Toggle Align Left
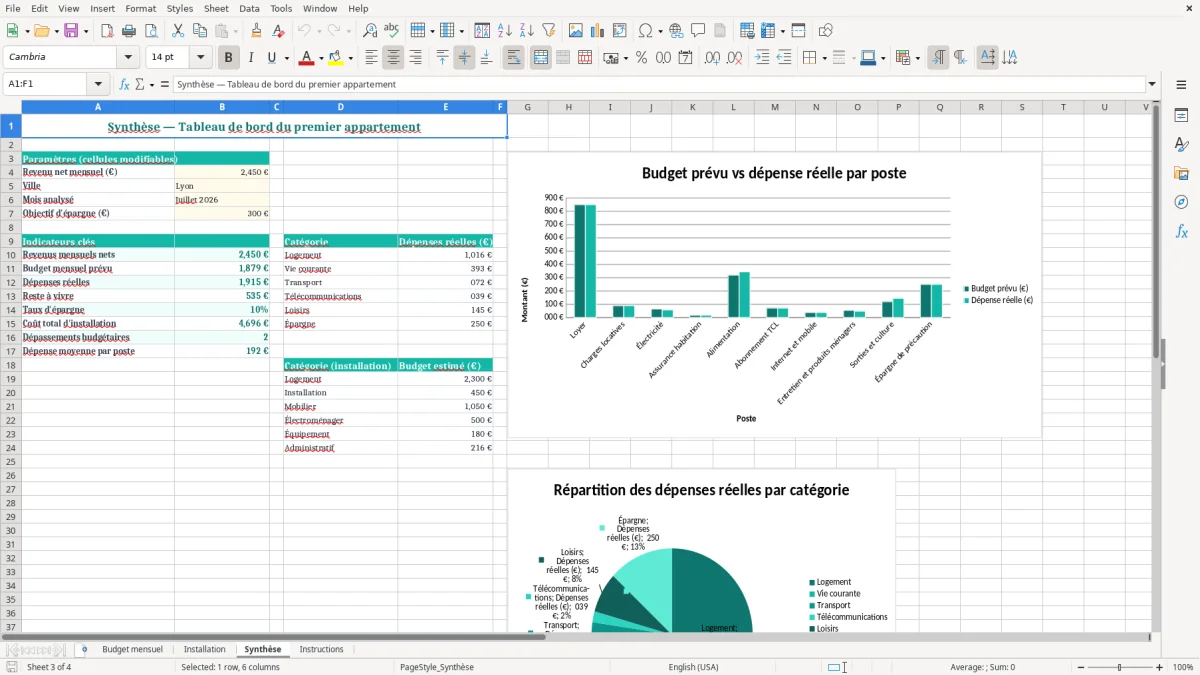The width and height of the screenshot is (1200, 675). pos(371,58)
